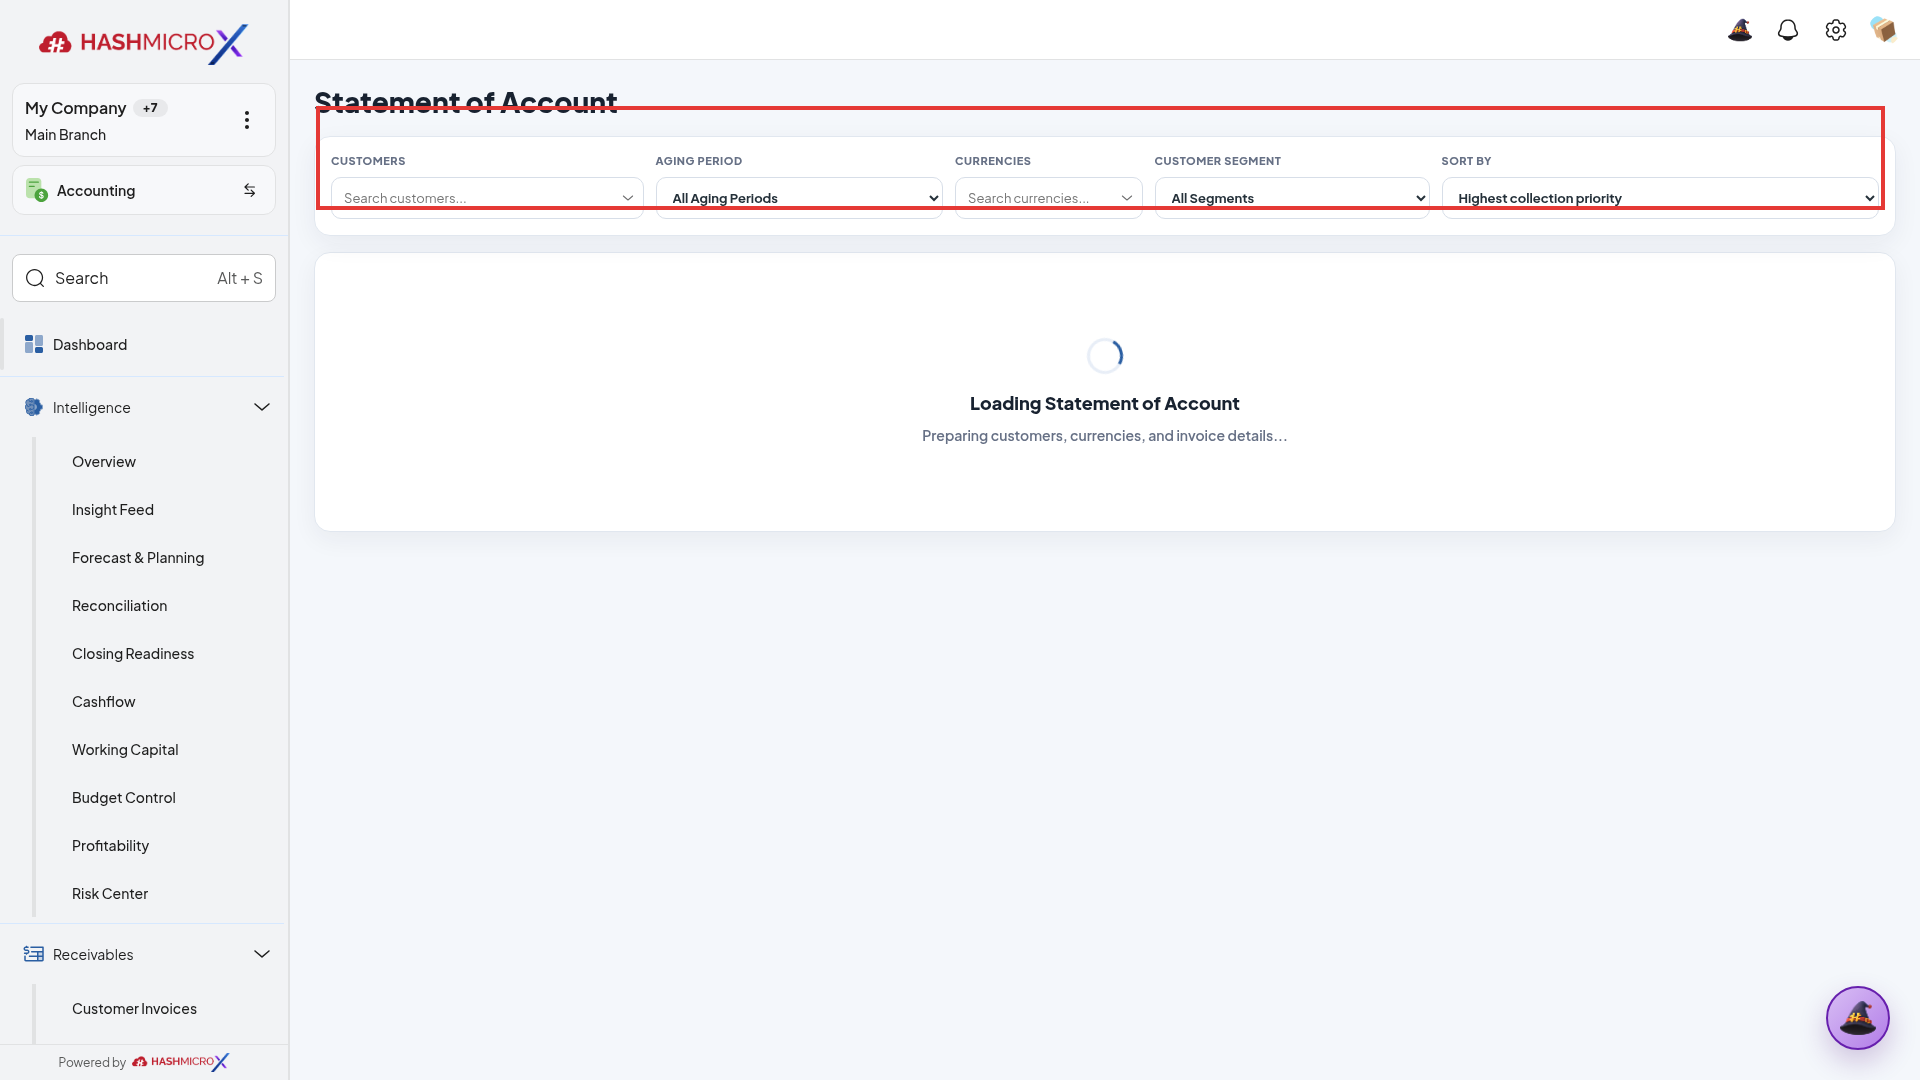Screen dimensions: 1920x1080
Task: Open the company three-dot options menu
Action: click(x=247, y=120)
